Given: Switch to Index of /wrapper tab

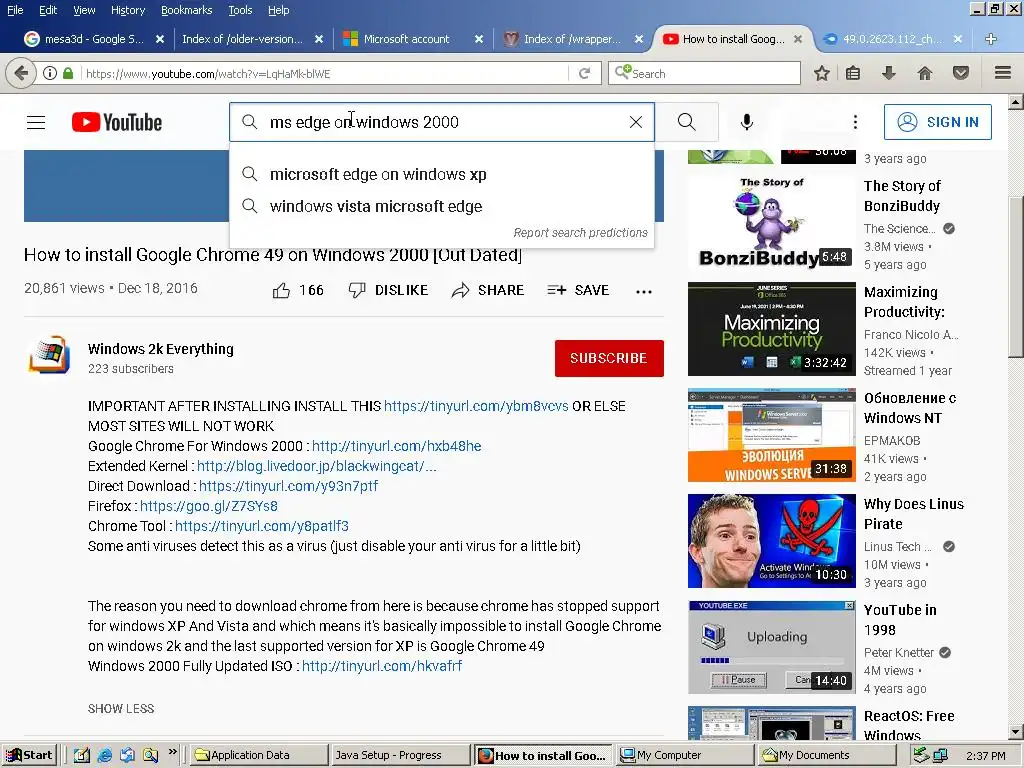Looking at the screenshot, I should (572, 39).
